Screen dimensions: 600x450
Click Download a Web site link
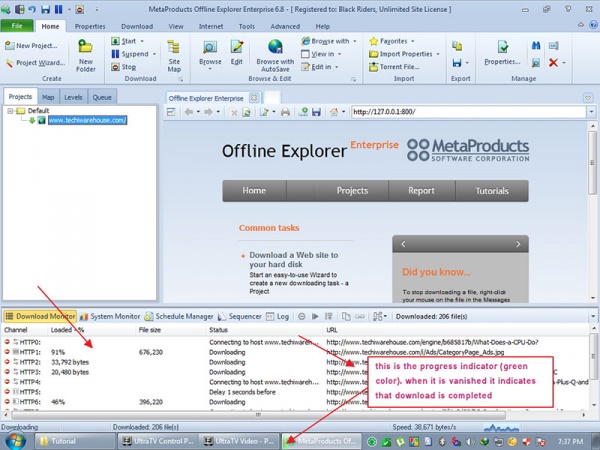point(294,259)
